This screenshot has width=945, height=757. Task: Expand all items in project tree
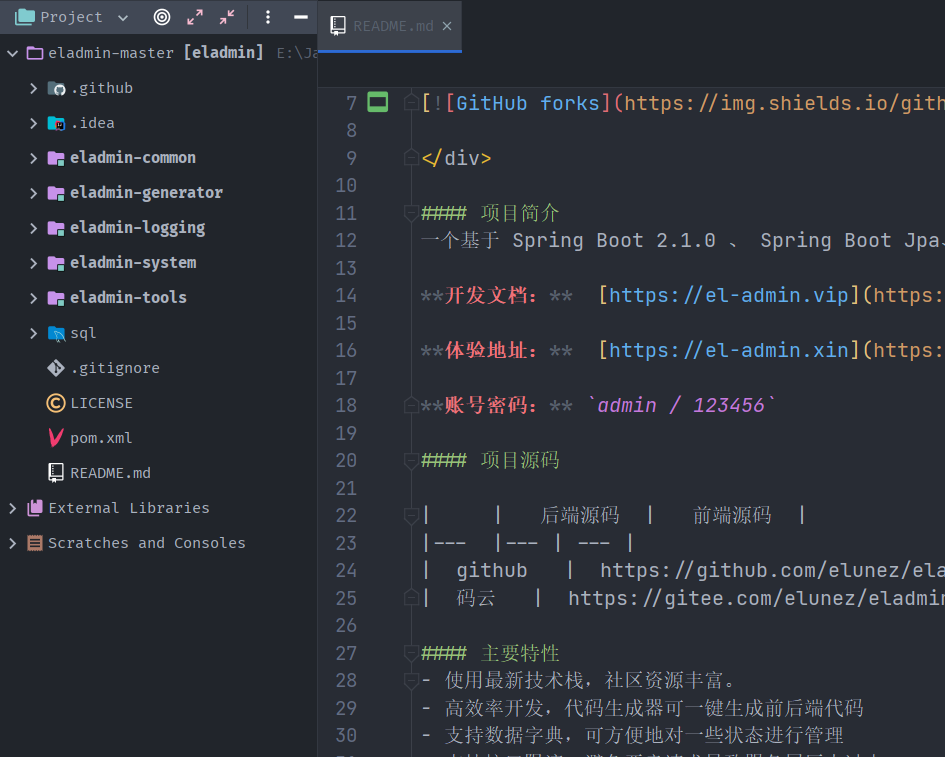click(x=195, y=17)
